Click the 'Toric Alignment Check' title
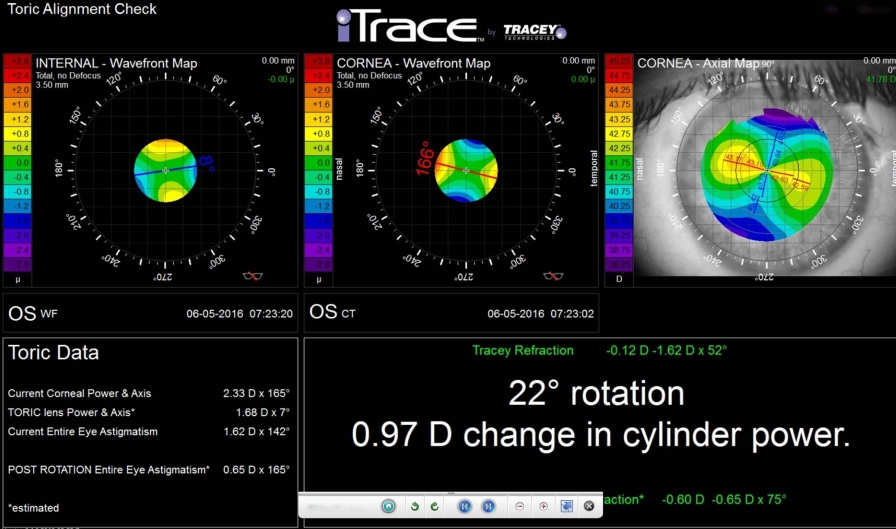Screen dimensions: 896x529 click(x=82, y=9)
